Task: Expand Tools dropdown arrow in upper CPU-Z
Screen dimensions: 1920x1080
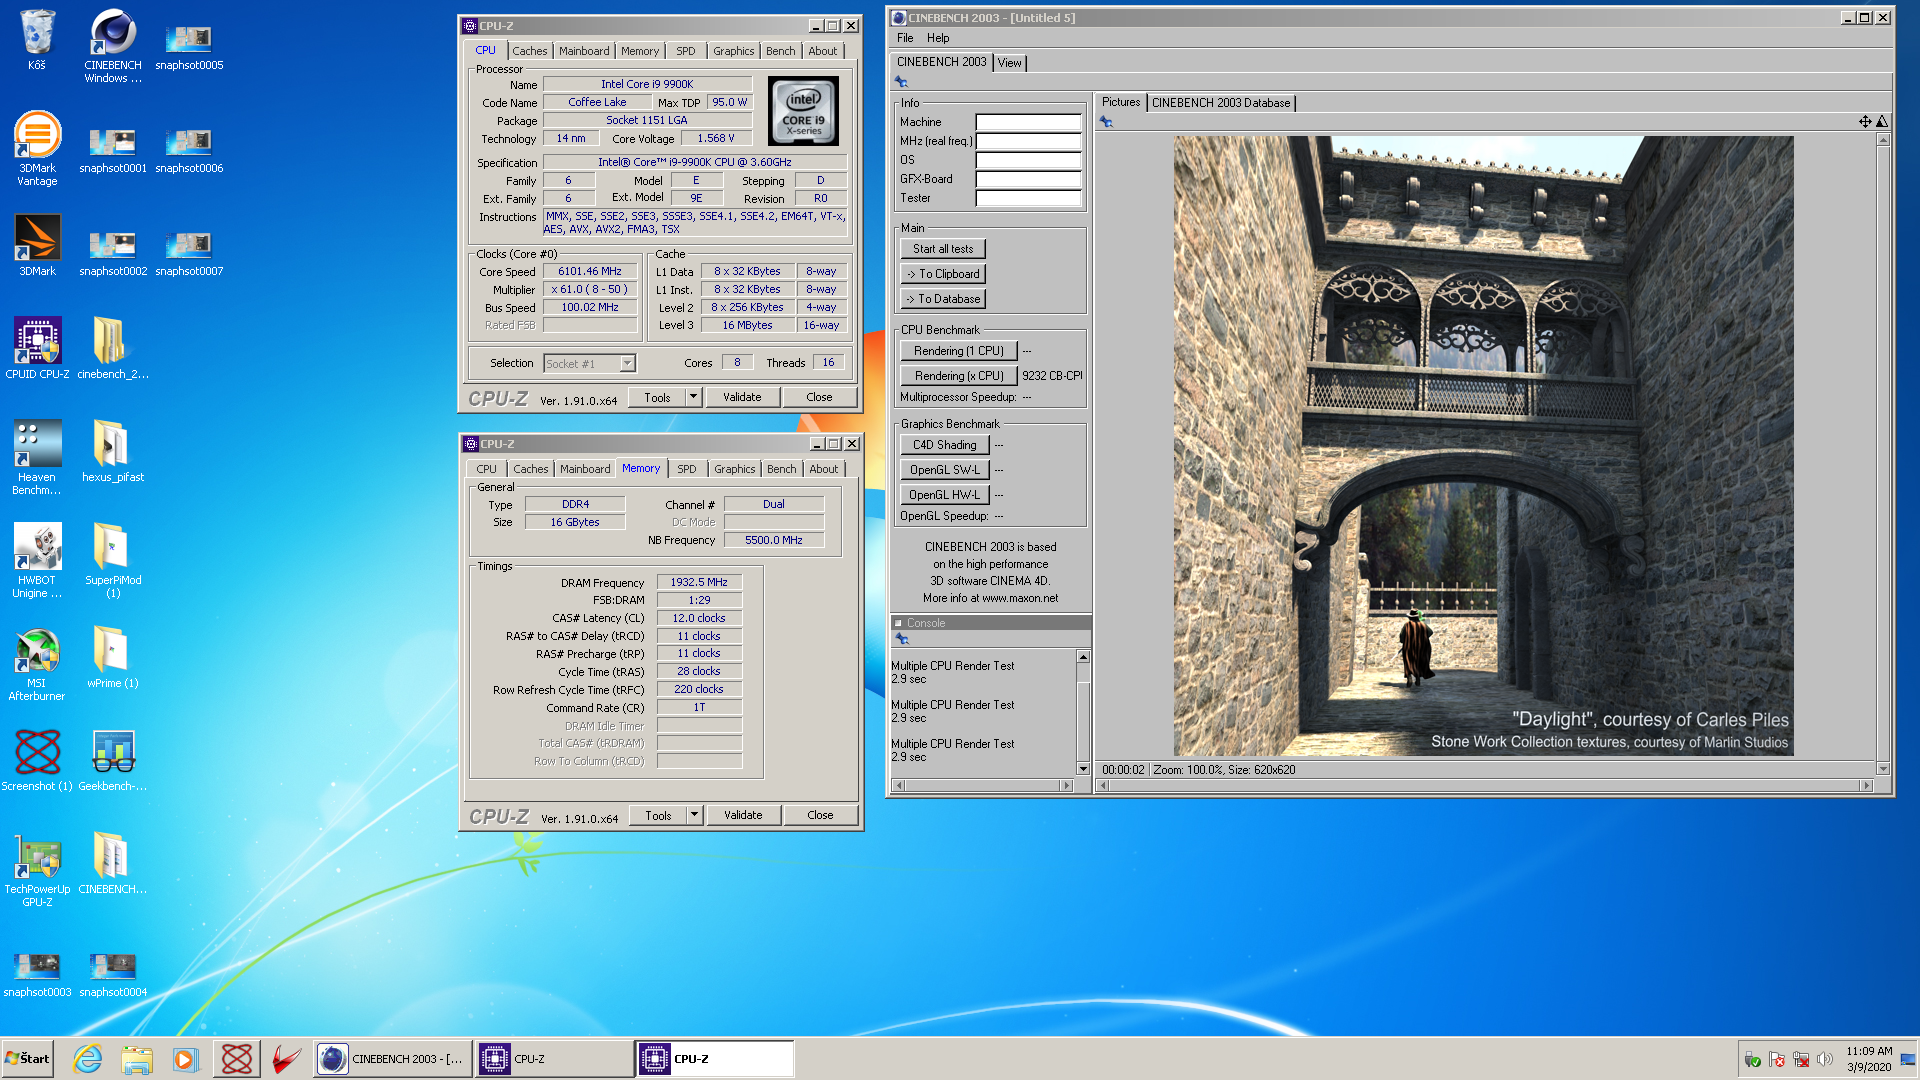Action: pyautogui.click(x=693, y=397)
